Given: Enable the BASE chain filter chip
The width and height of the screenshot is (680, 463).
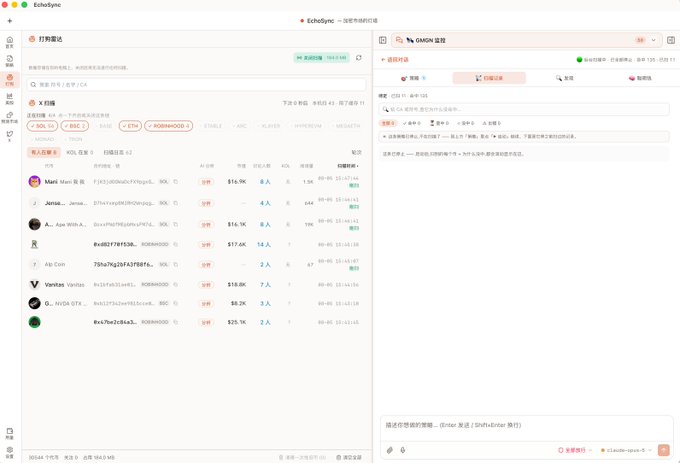Looking at the screenshot, I should click(103, 126).
